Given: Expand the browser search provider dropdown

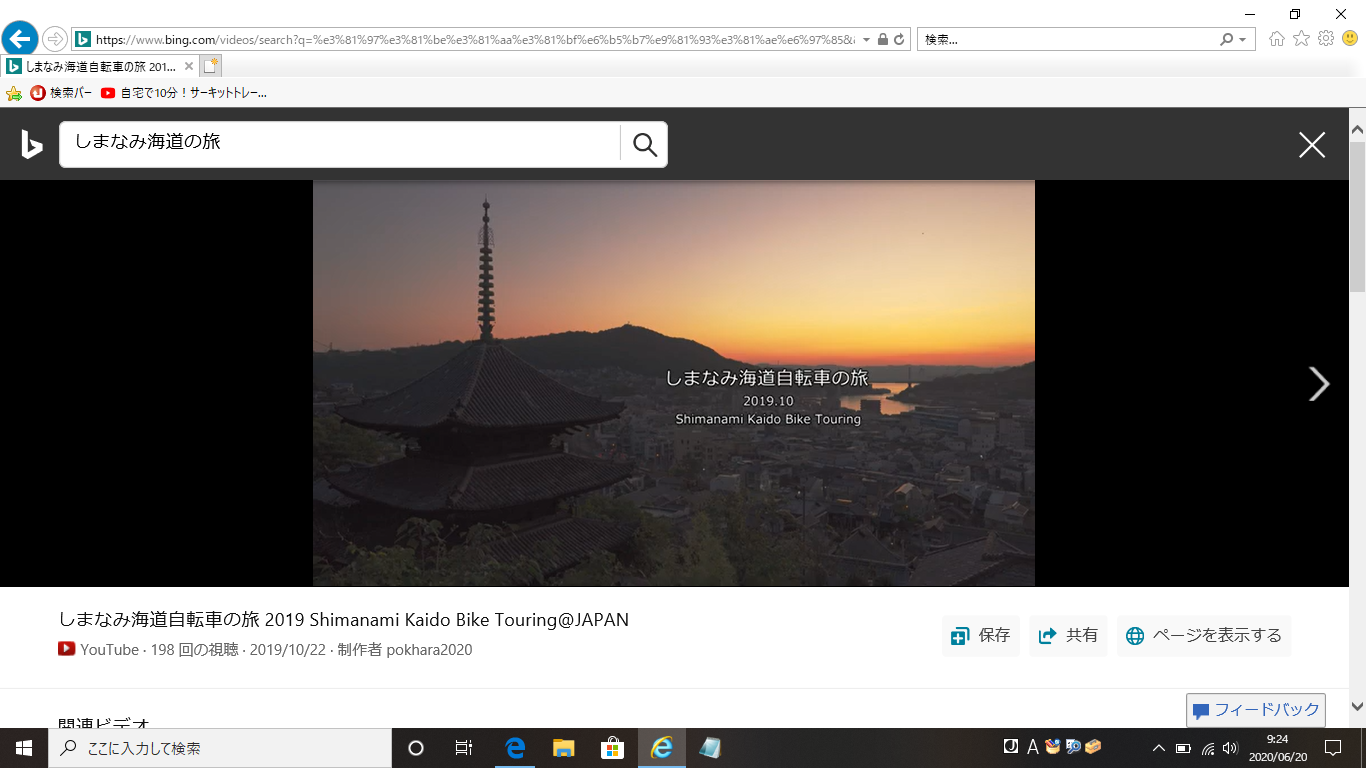Looking at the screenshot, I should (1243, 40).
